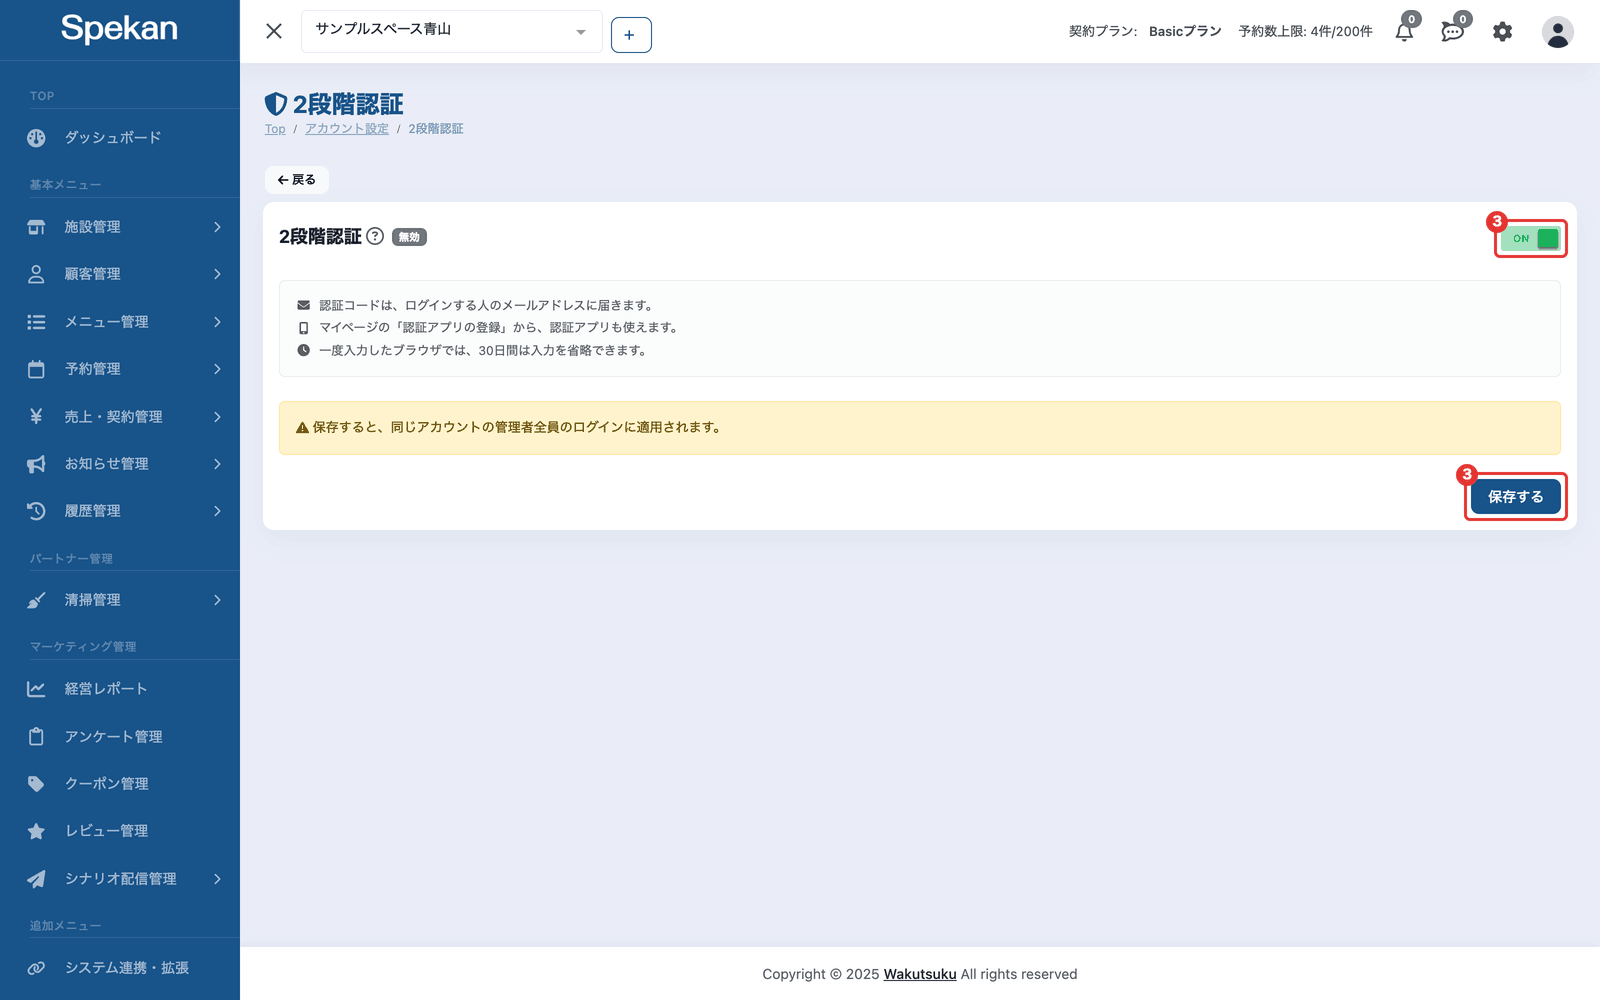Viewport: 1600px width, 1000px height.
Task: Expand the 施設管理 menu
Action: click(120, 227)
